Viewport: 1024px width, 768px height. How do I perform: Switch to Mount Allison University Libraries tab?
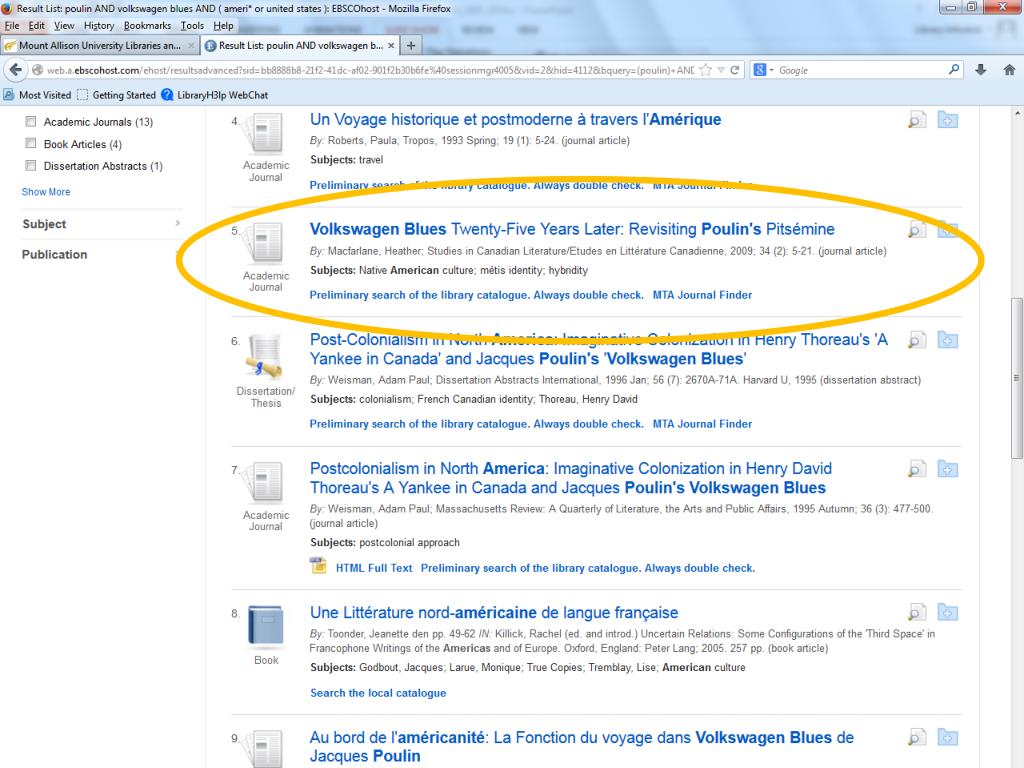point(99,45)
